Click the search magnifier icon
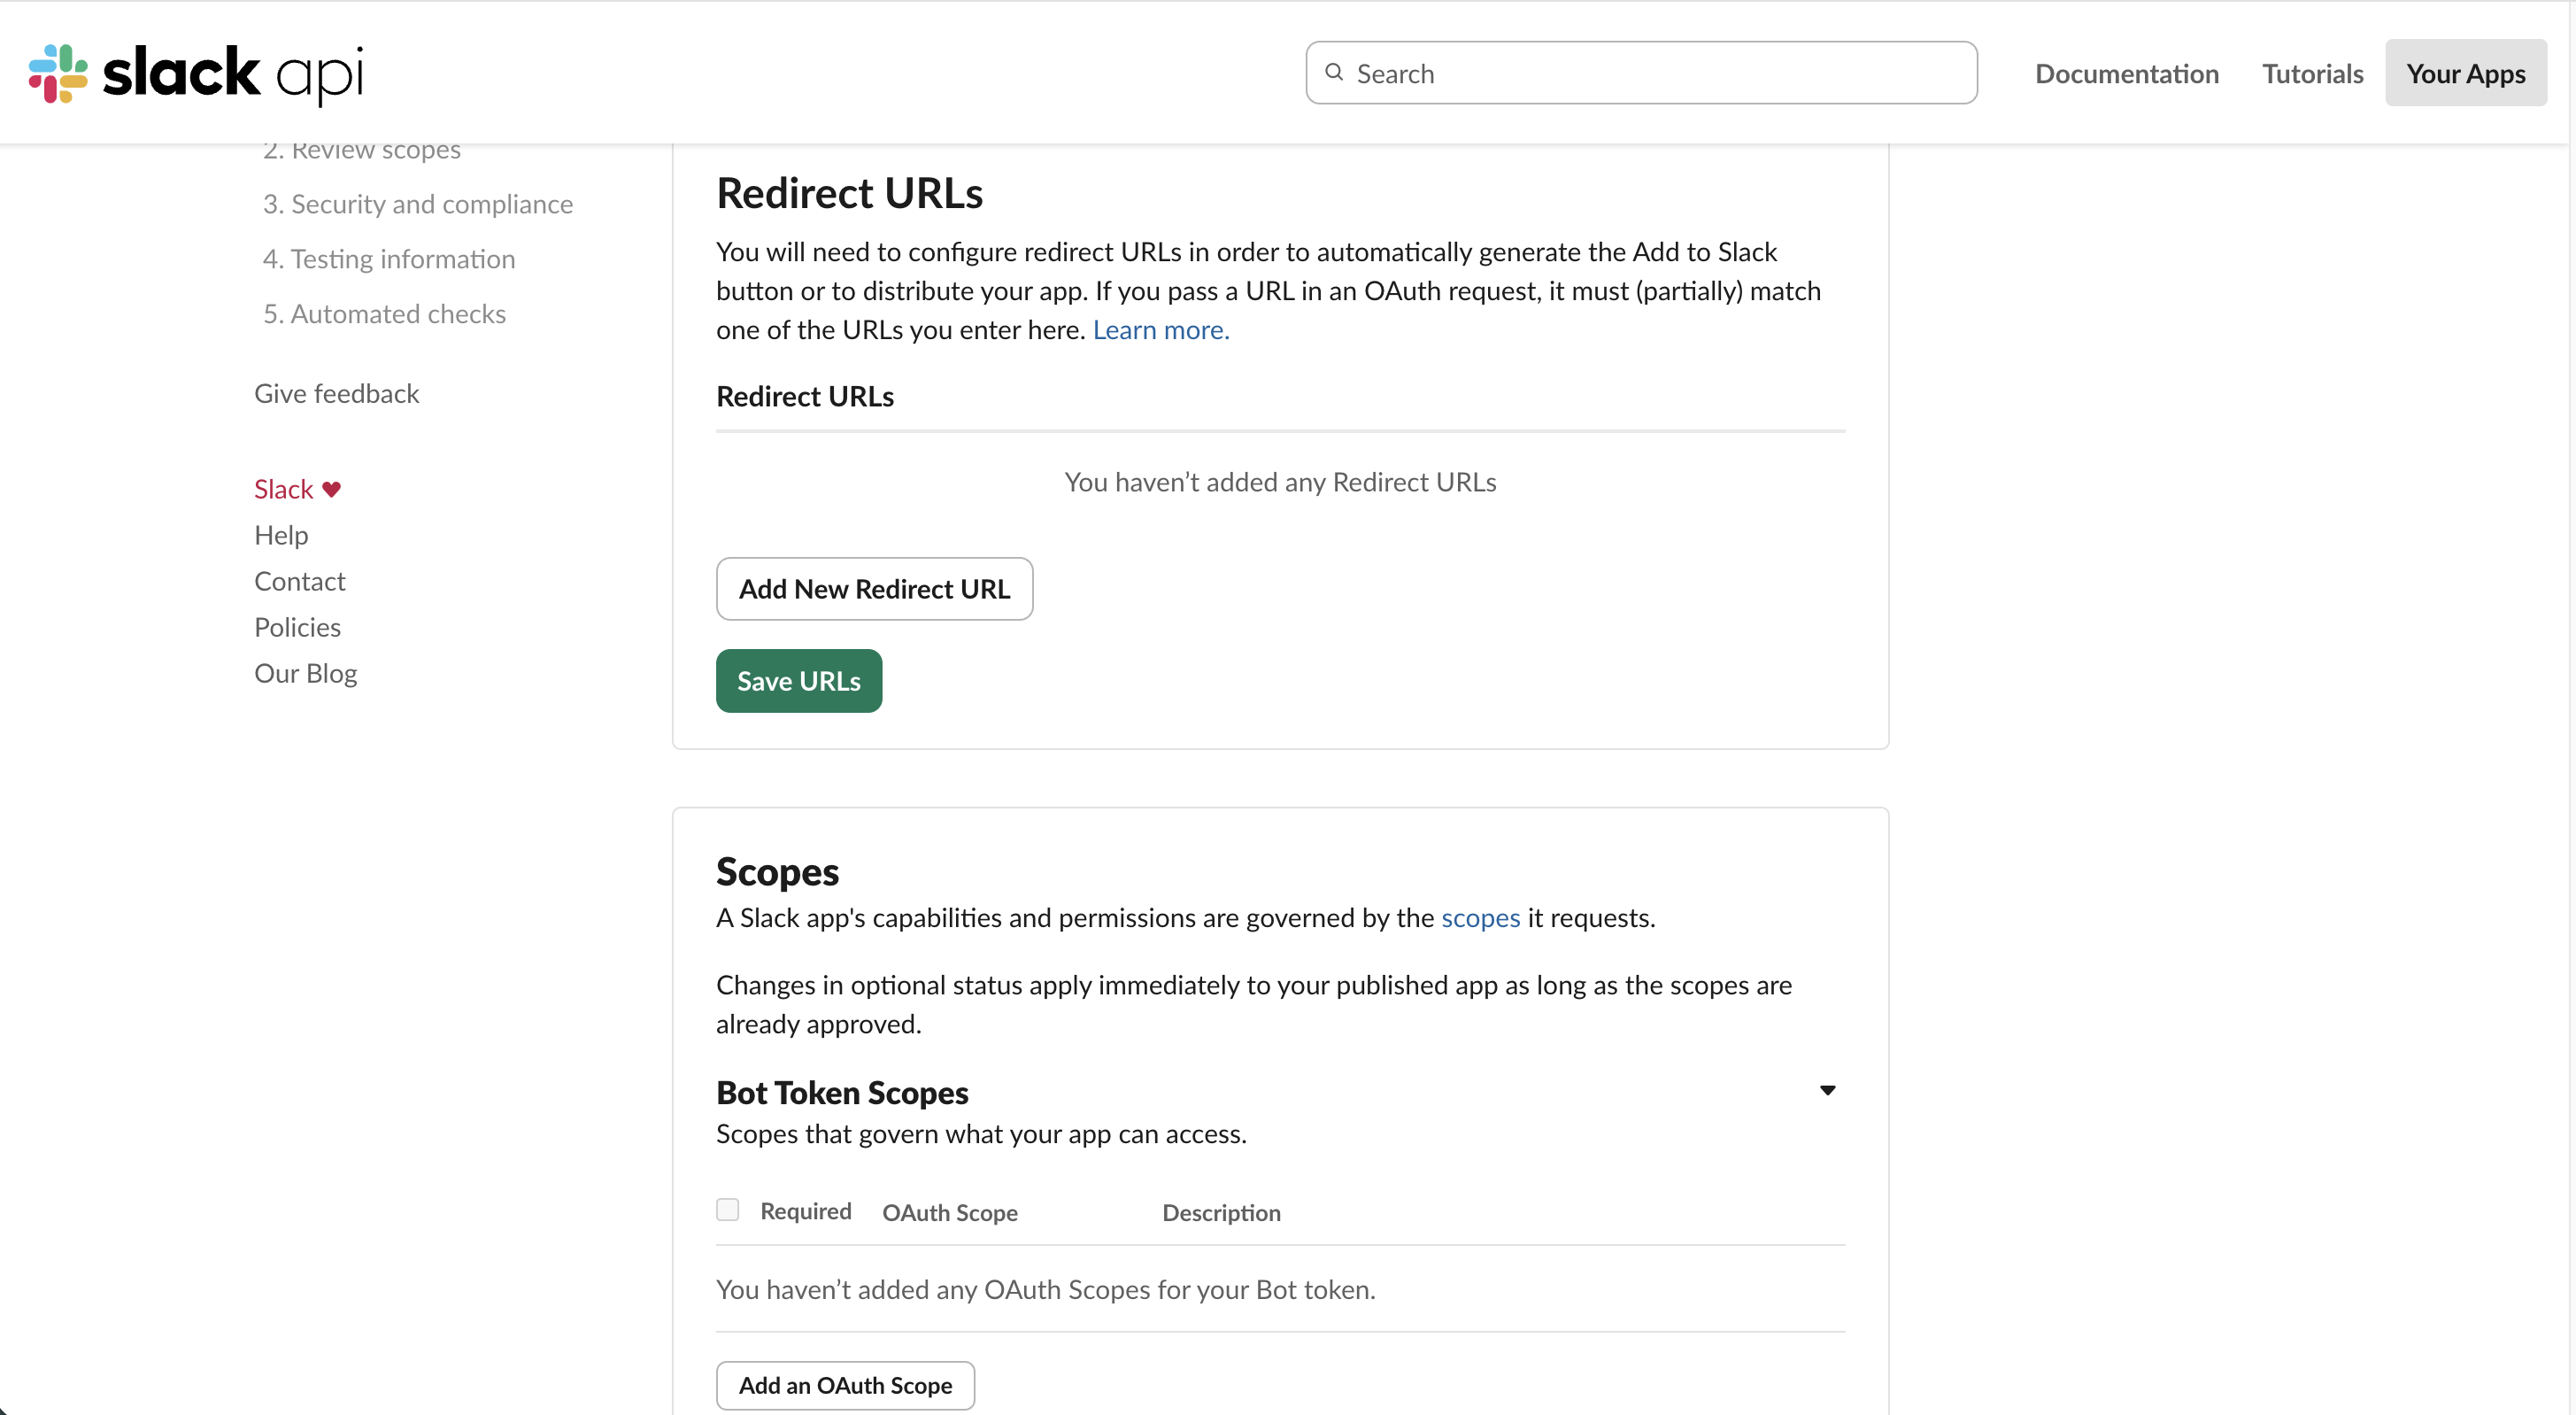 pos(1334,72)
